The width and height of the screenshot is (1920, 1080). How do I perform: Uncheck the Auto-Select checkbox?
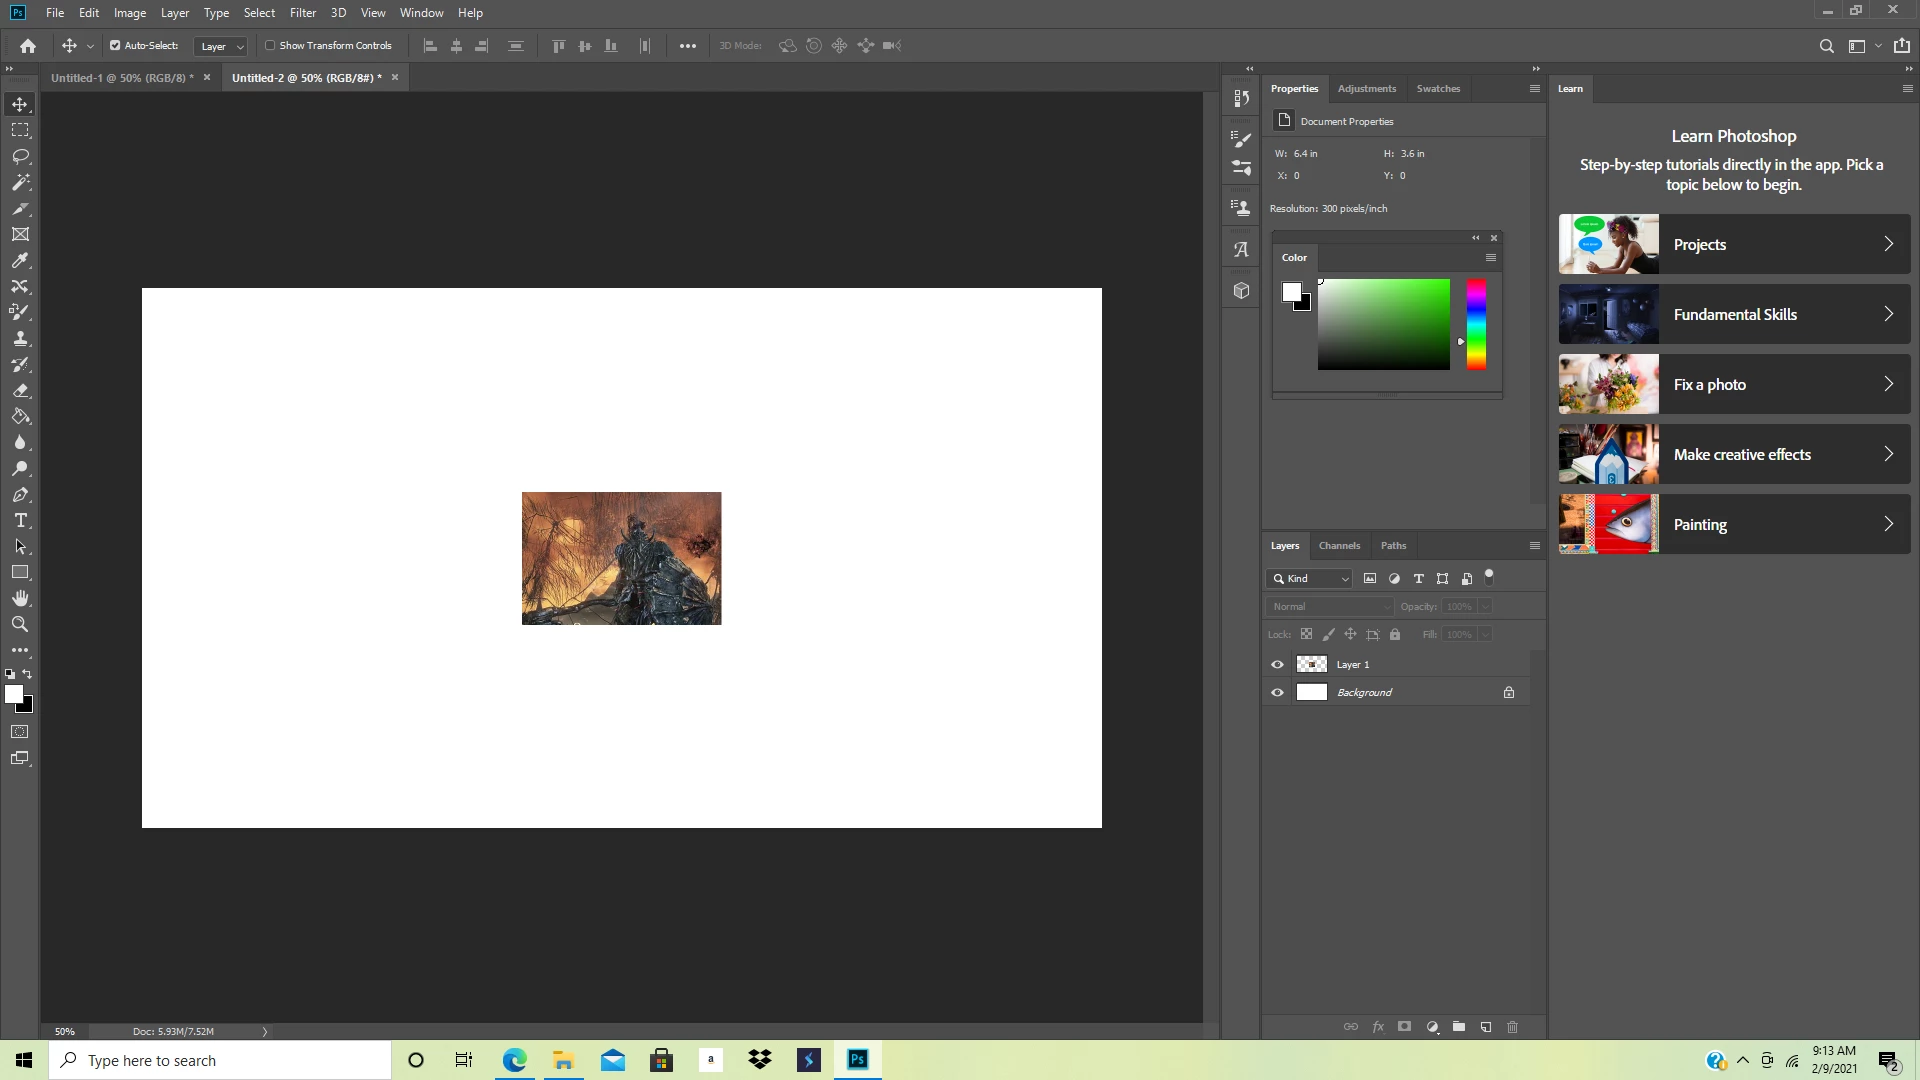pos(115,46)
